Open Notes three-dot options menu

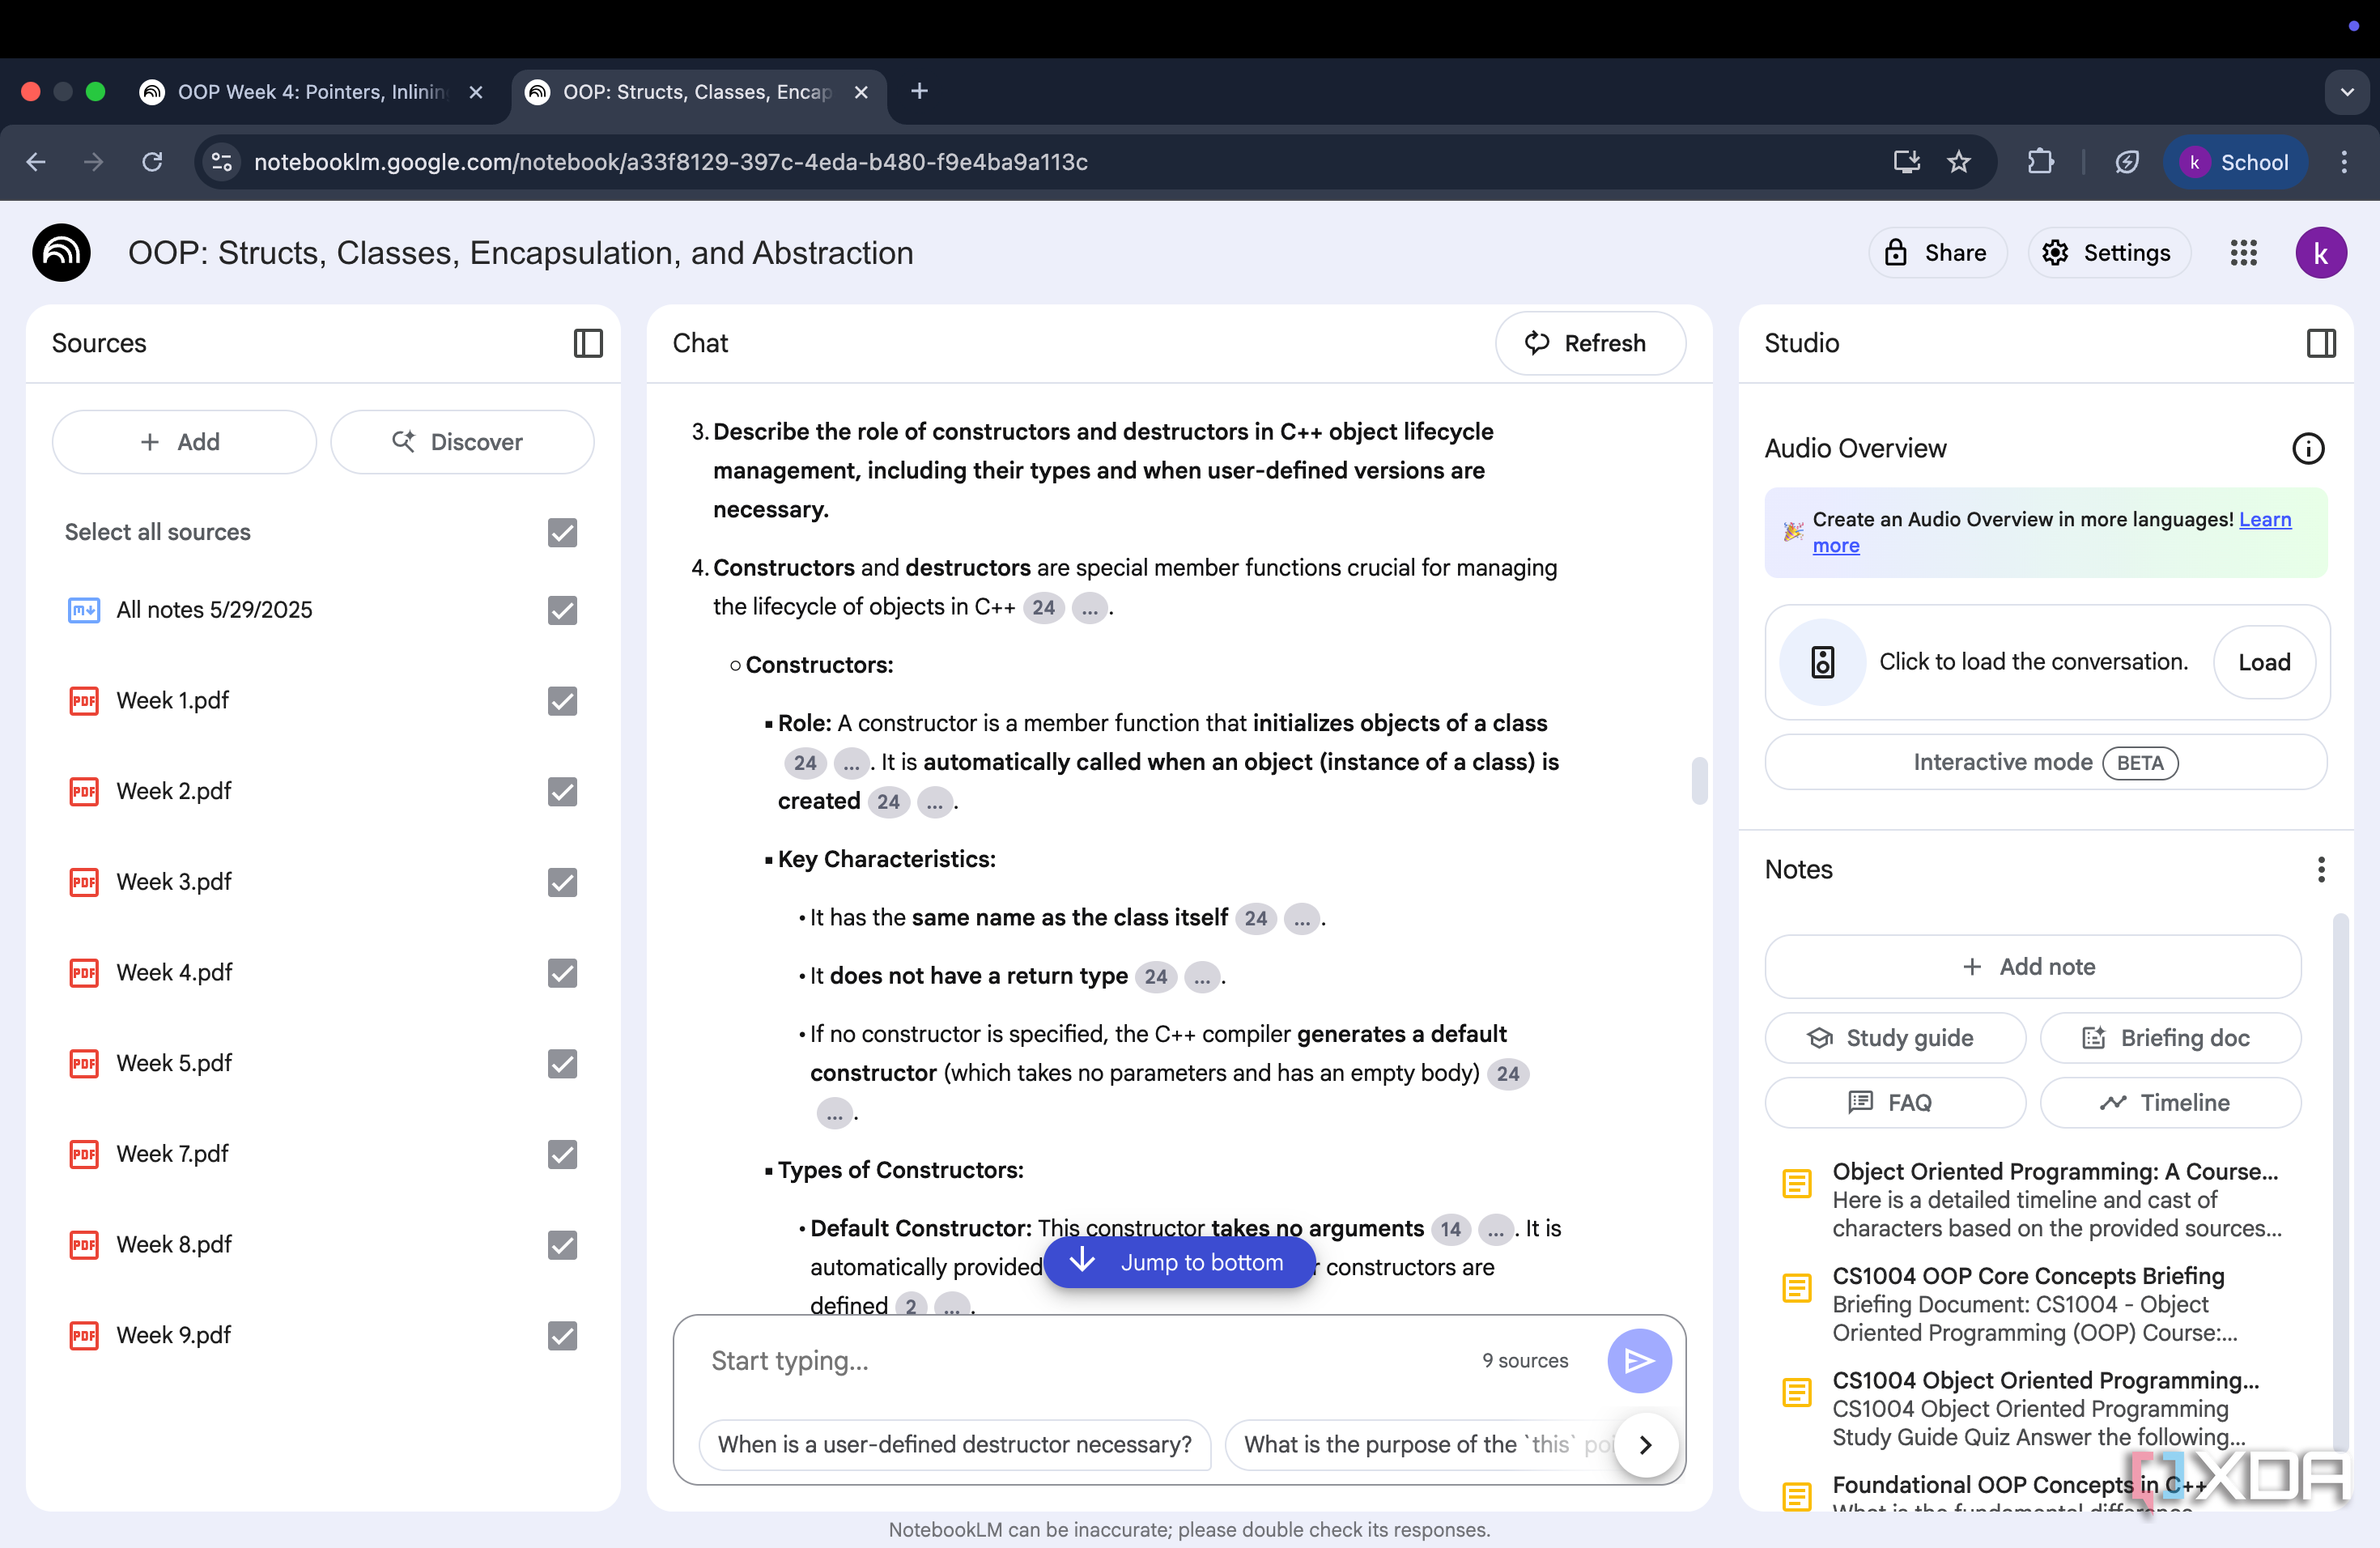pos(2321,869)
